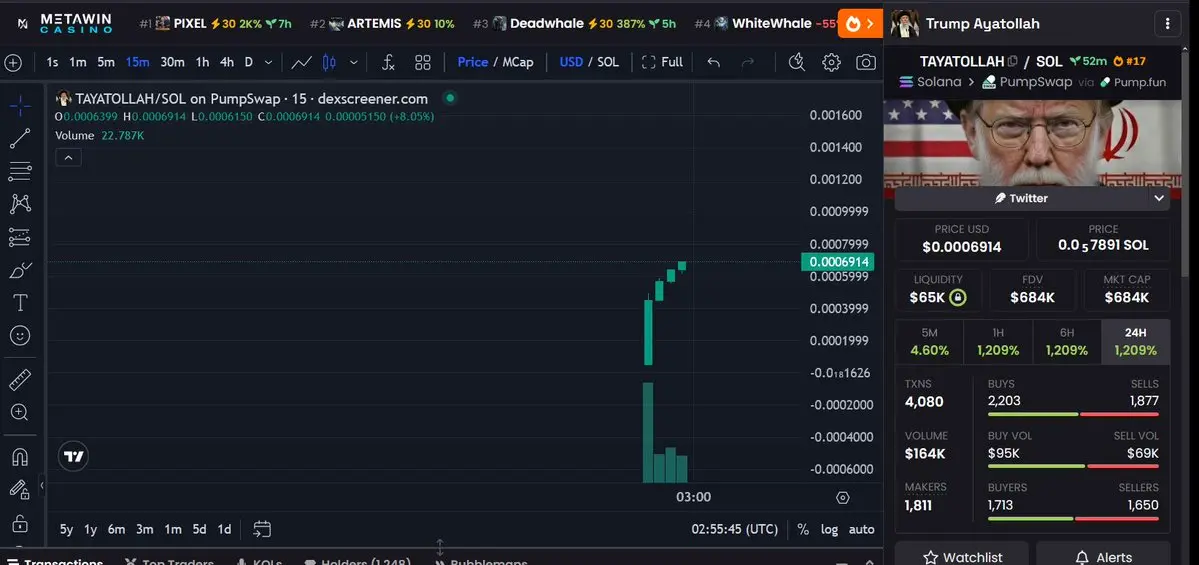Select the 15m timeframe
Image resolution: width=1199 pixels, height=565 pixels.
(138, 62)
